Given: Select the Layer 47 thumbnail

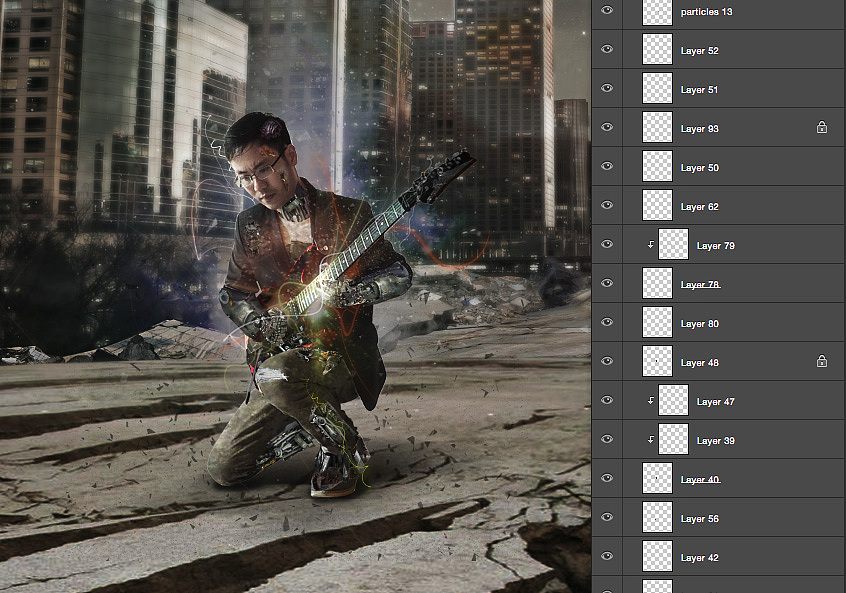Looking at the screenshot, I should click(673, 400).
